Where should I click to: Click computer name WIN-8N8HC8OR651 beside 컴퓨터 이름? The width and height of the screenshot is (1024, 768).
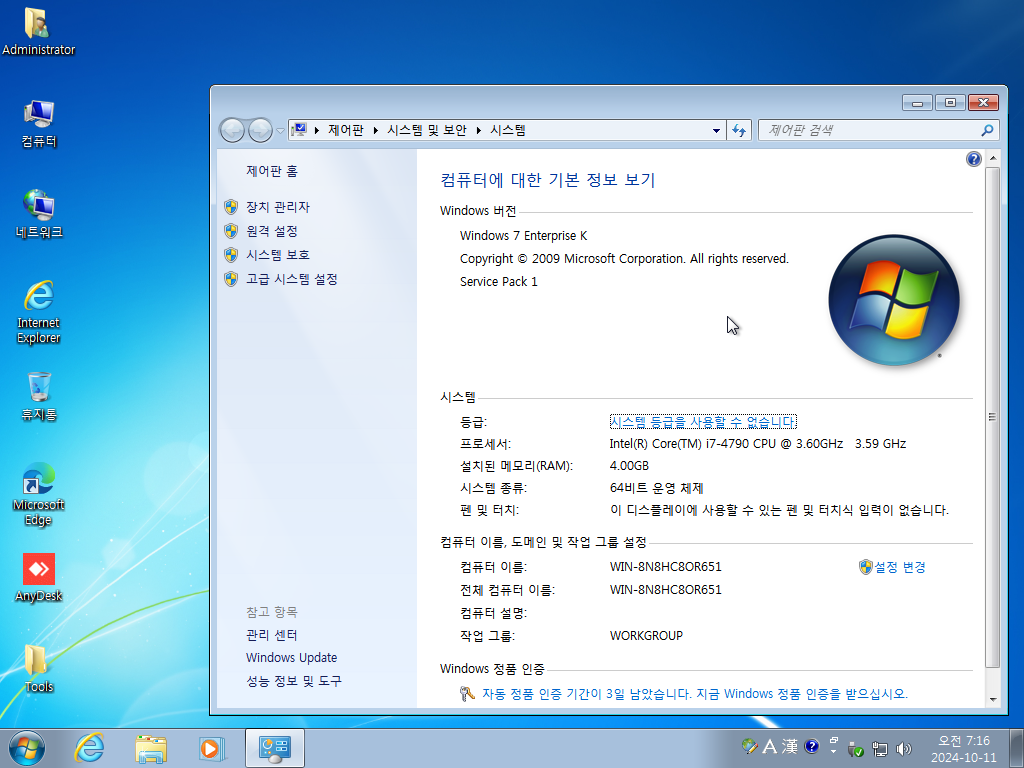point(665,567)
